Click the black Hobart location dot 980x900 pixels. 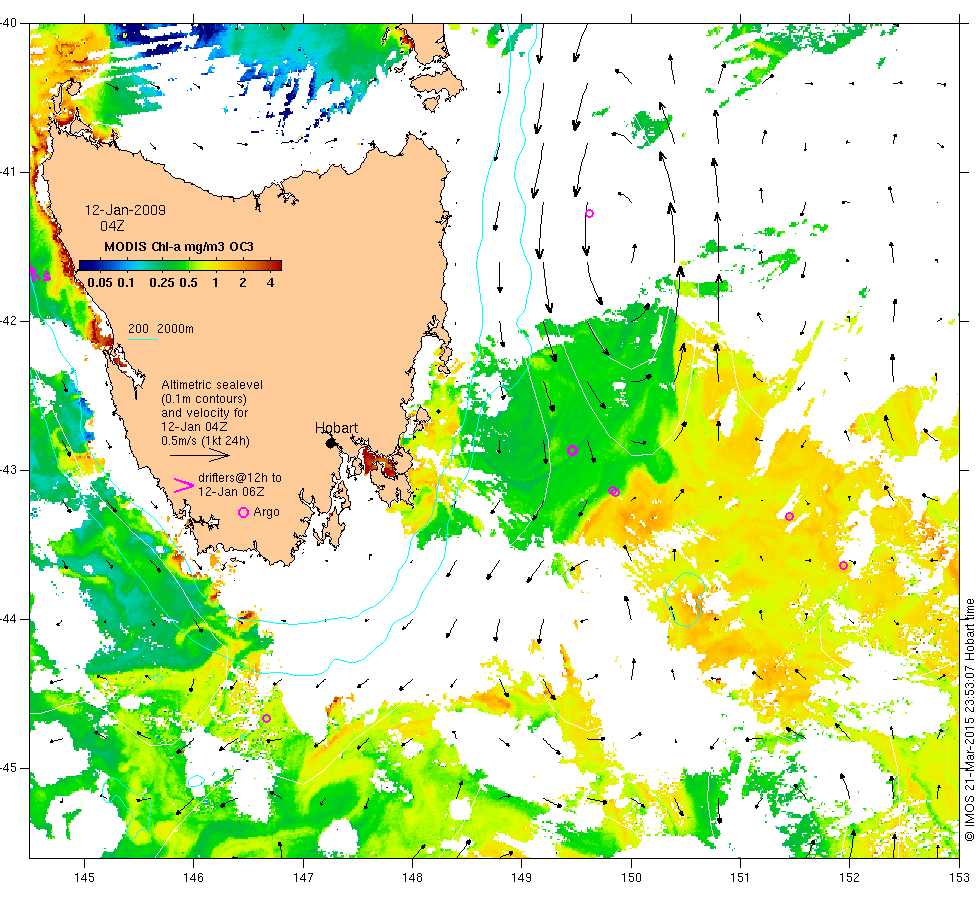[331, 443]
